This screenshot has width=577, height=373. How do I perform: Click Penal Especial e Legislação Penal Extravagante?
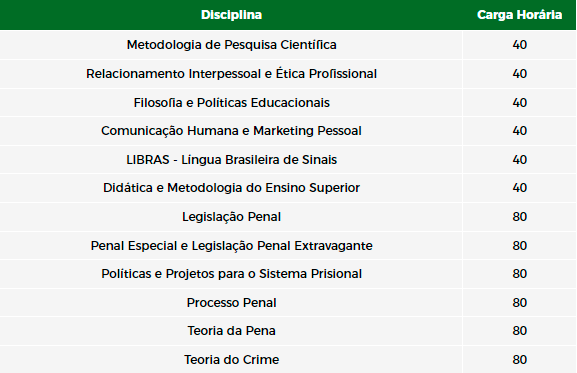pyautogui.click(x=231, y=245)
